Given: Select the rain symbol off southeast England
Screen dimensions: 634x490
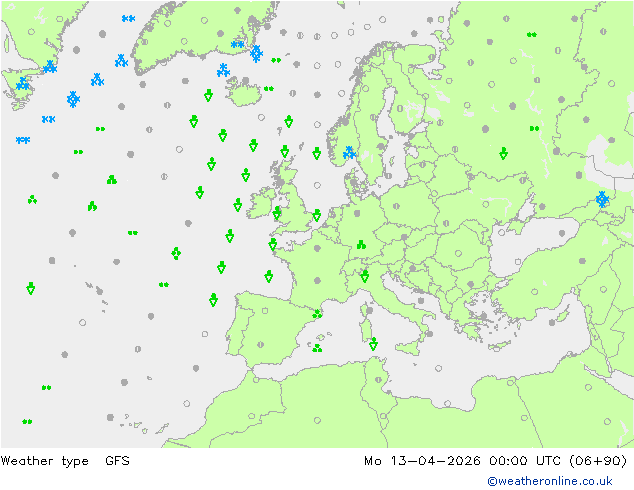Looking at the screenshot, I should click(317, 215).
